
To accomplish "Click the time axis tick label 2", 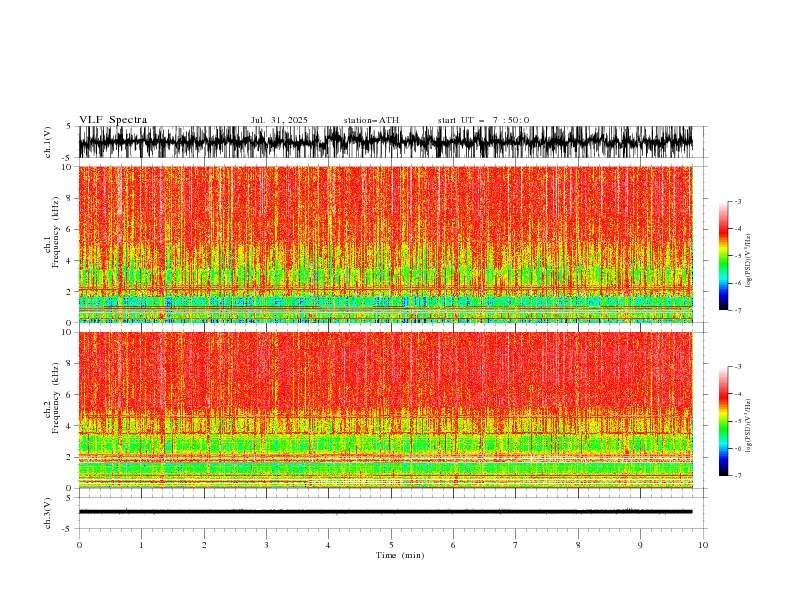I will pyautogui.click(x=204, y=545).
